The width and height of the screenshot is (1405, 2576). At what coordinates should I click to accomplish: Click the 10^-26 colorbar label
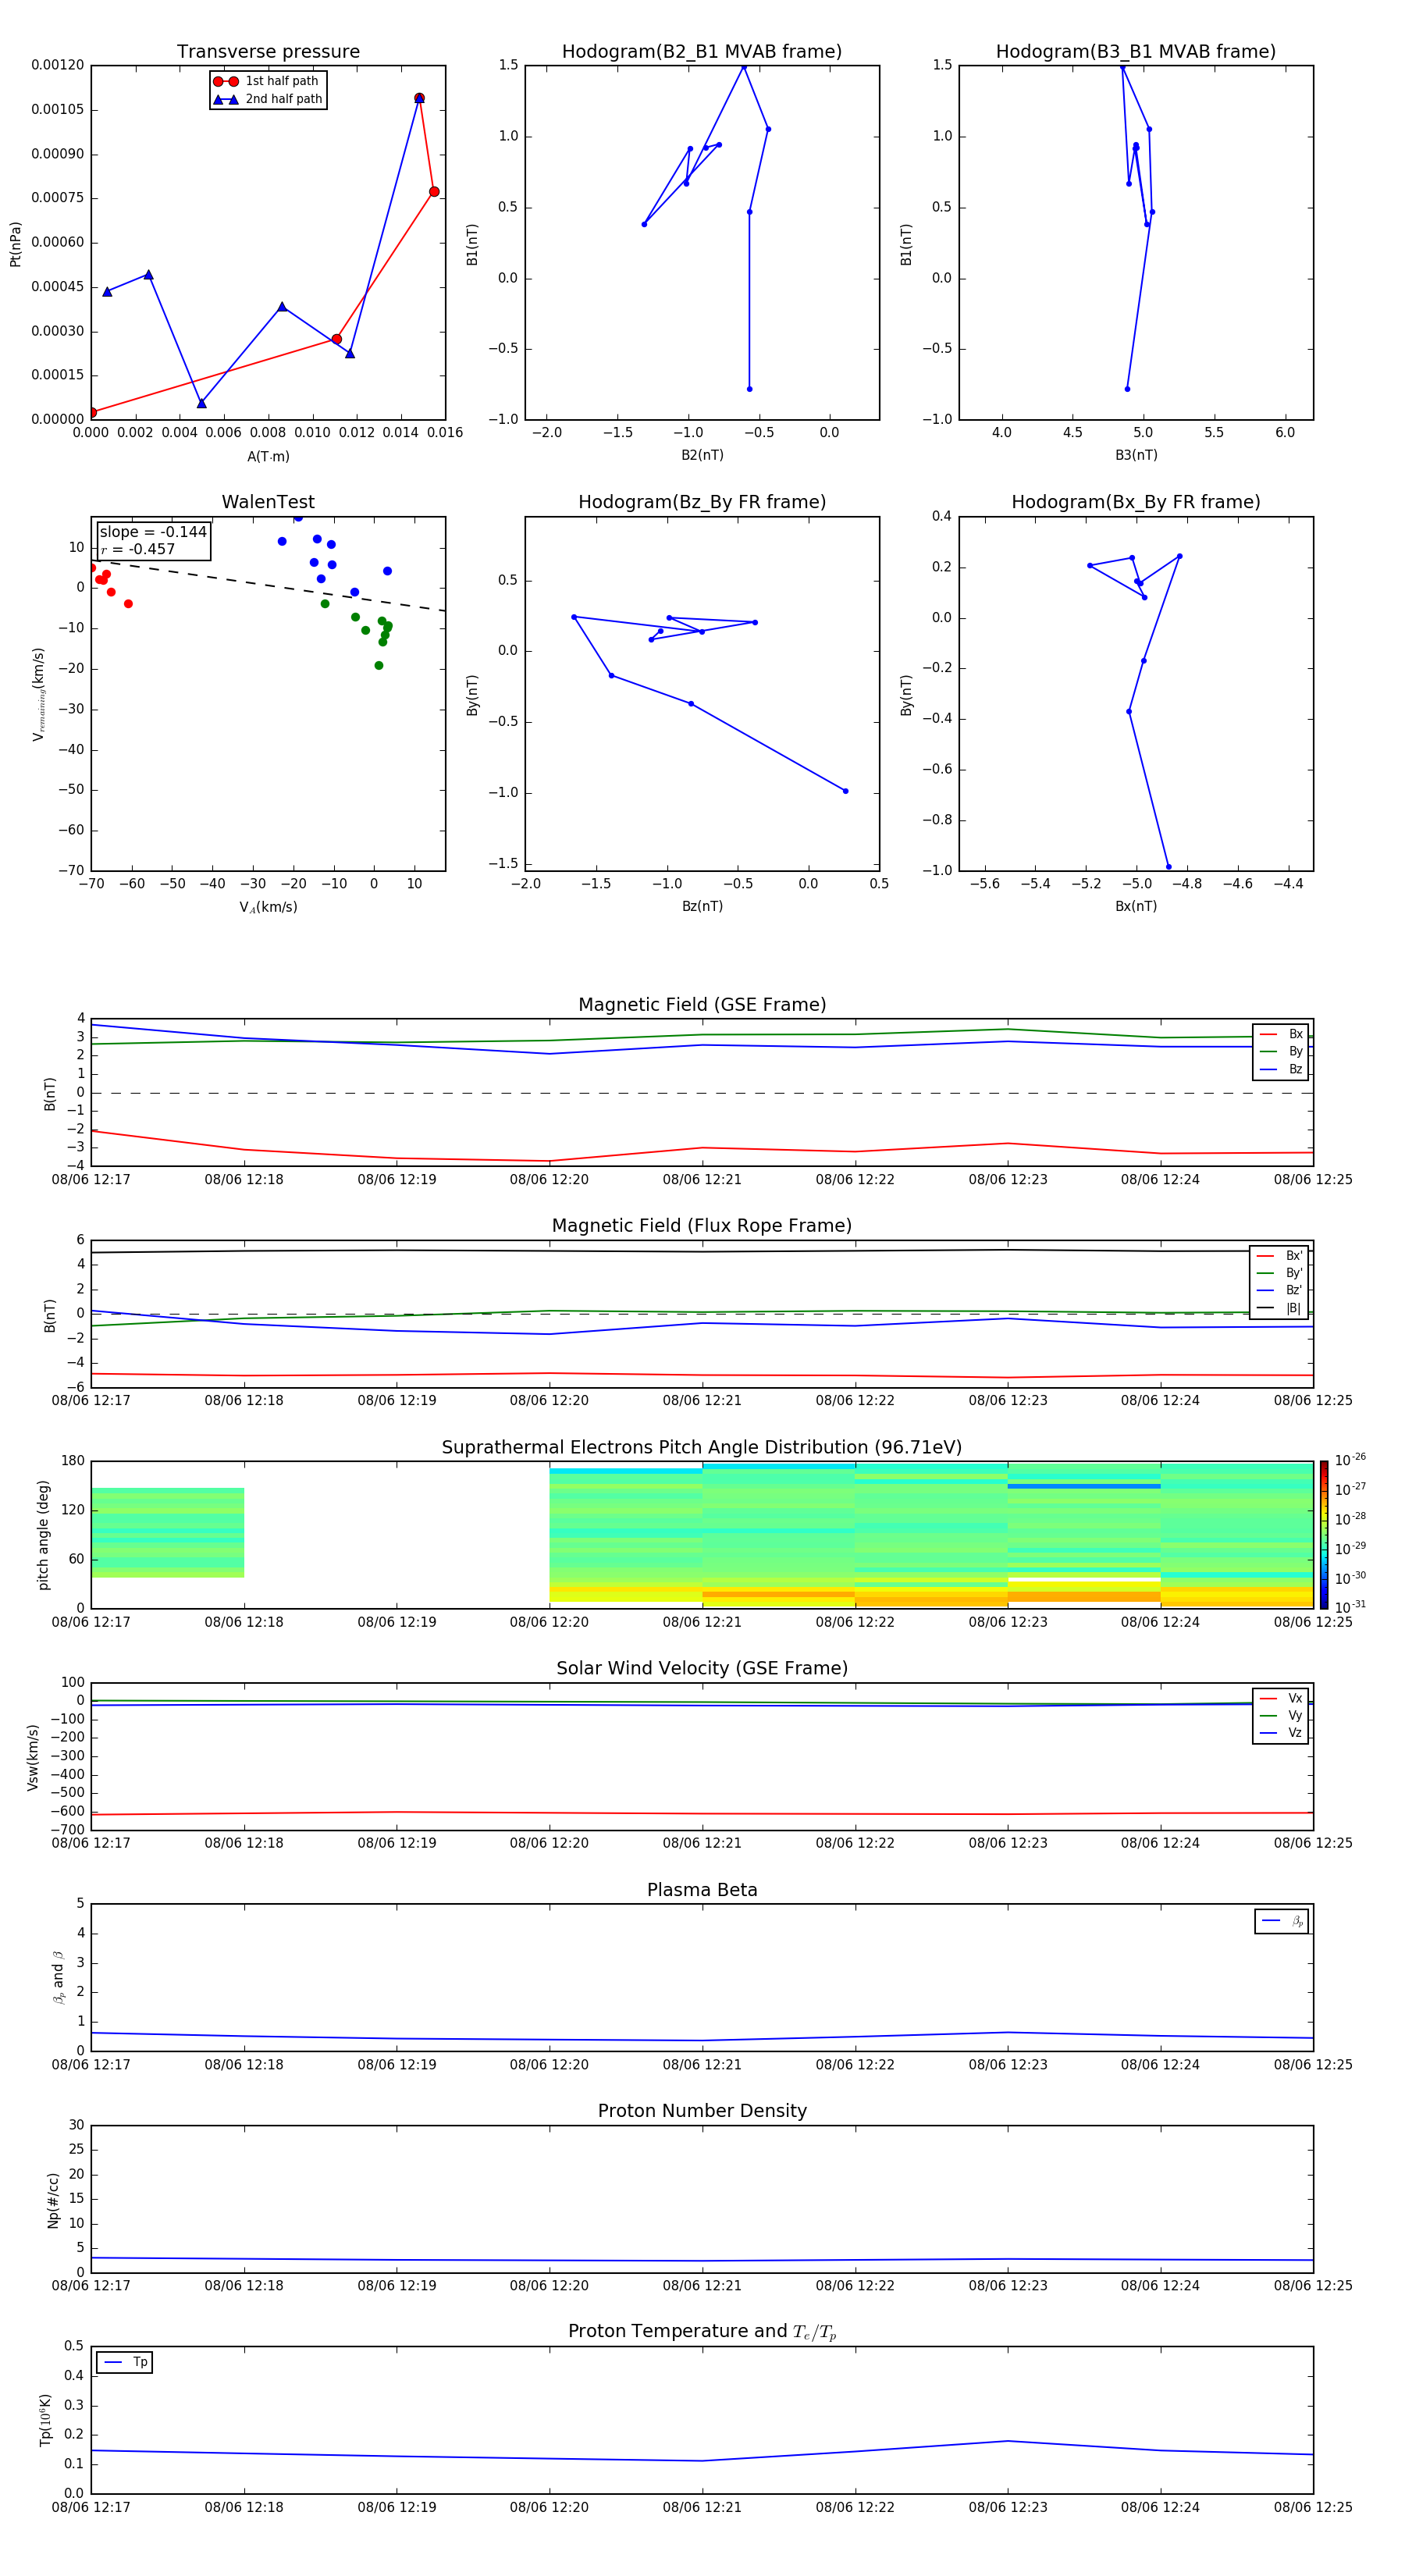[x=1350, y=1460]
